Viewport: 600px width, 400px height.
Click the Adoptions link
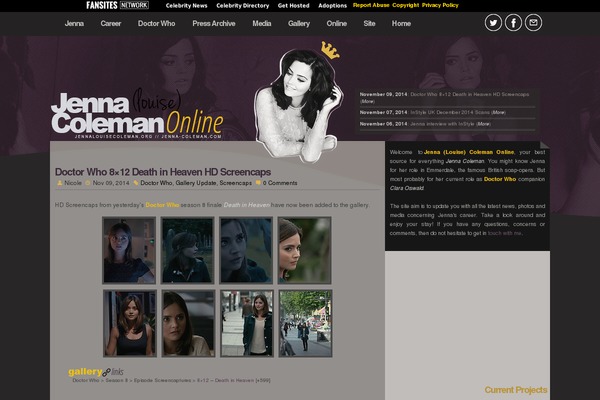pyautogui.click(x=333, y=6)
